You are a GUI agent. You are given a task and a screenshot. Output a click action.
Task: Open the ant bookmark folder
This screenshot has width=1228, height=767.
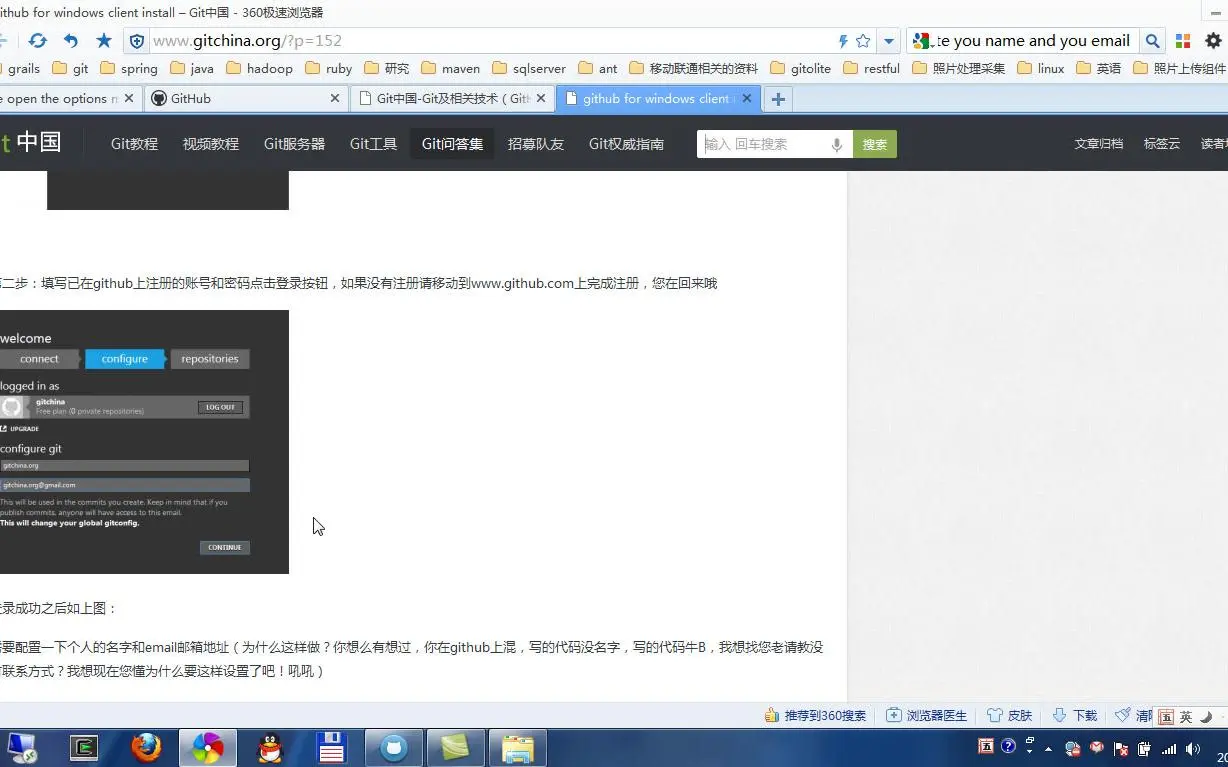click(x=598, y=69)
